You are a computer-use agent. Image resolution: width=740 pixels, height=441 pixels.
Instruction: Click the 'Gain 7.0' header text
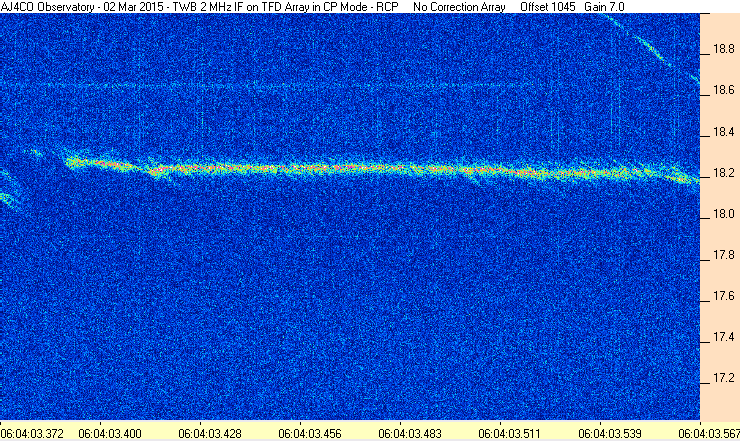tap(604, 7)
